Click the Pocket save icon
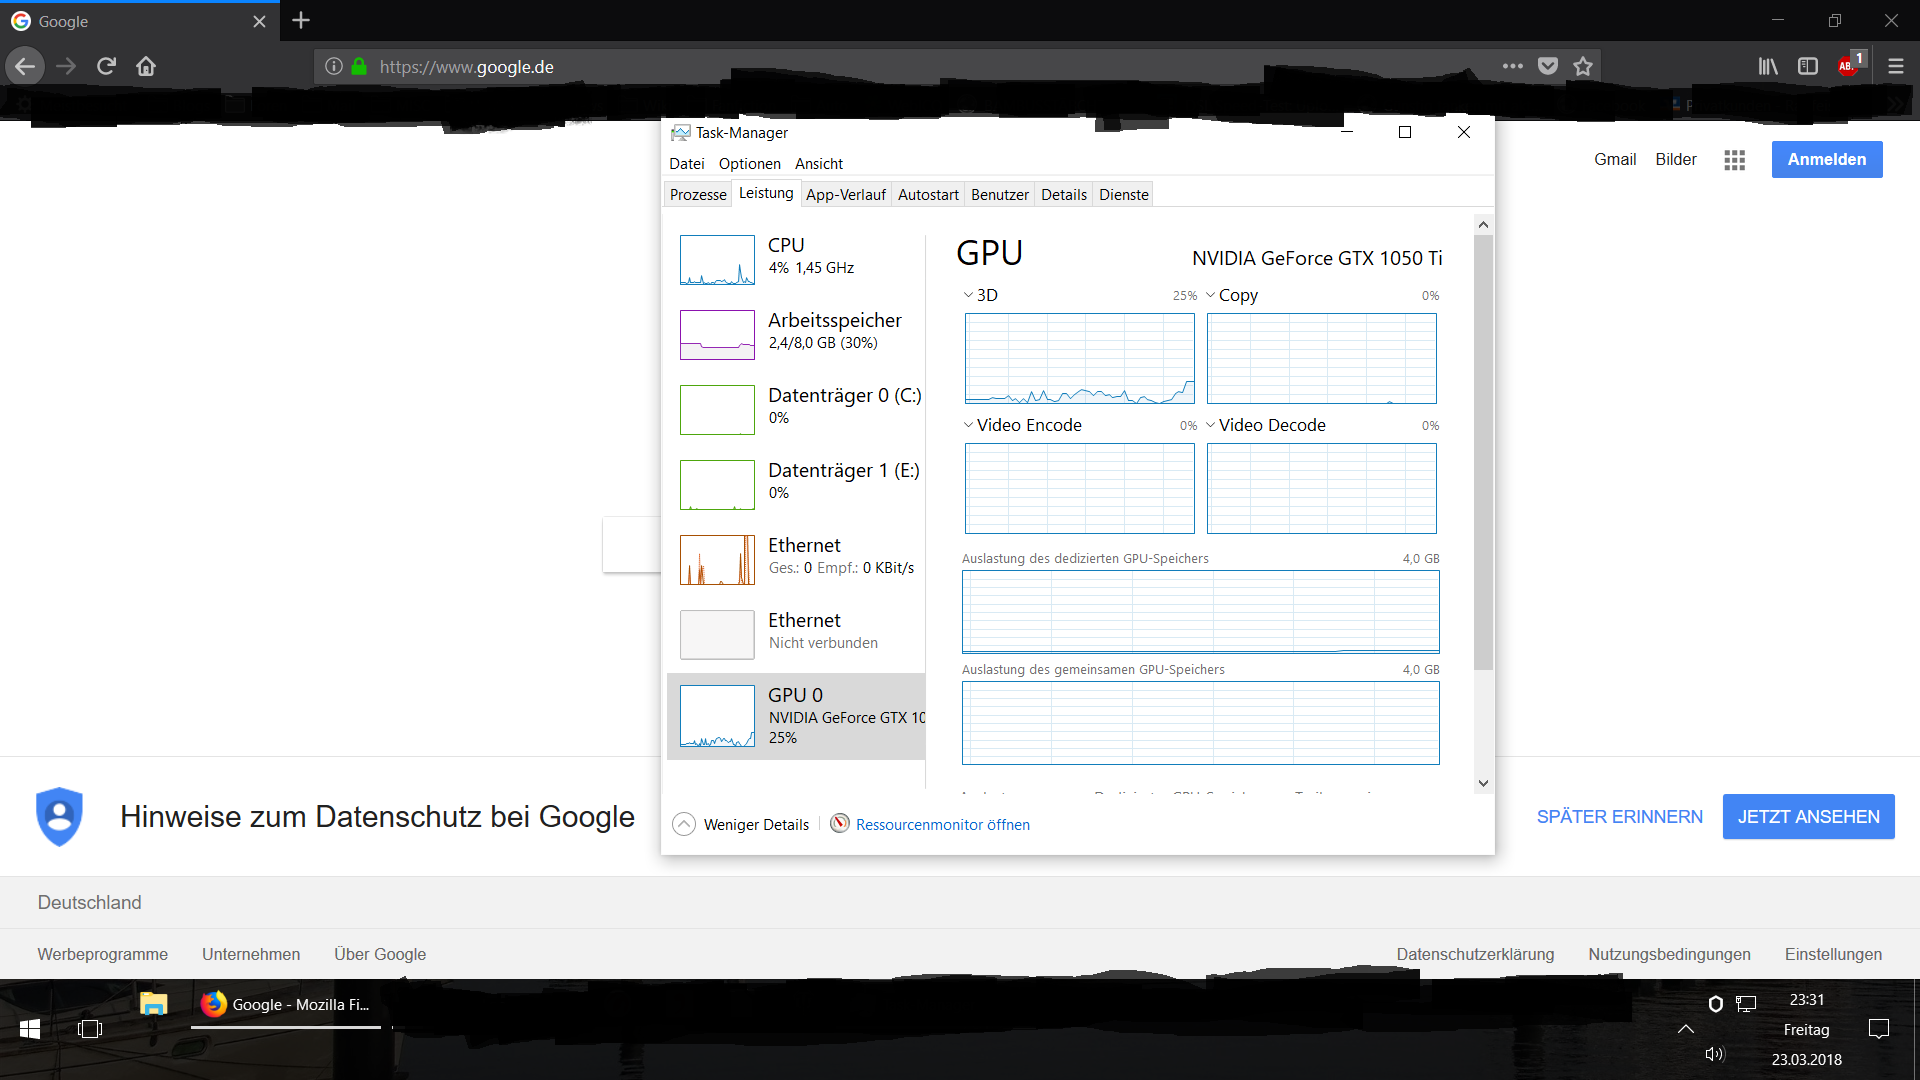Screen dimensions: 1920x1080 [1547, 66]
